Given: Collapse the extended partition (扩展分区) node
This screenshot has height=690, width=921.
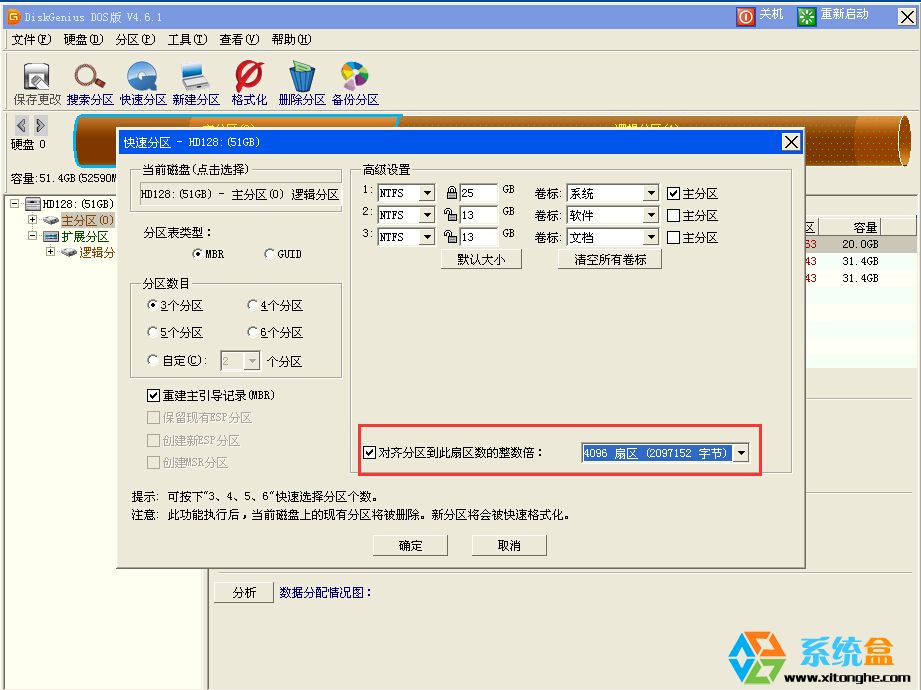Looking at the screenshot, I should [x=32, y=236].
